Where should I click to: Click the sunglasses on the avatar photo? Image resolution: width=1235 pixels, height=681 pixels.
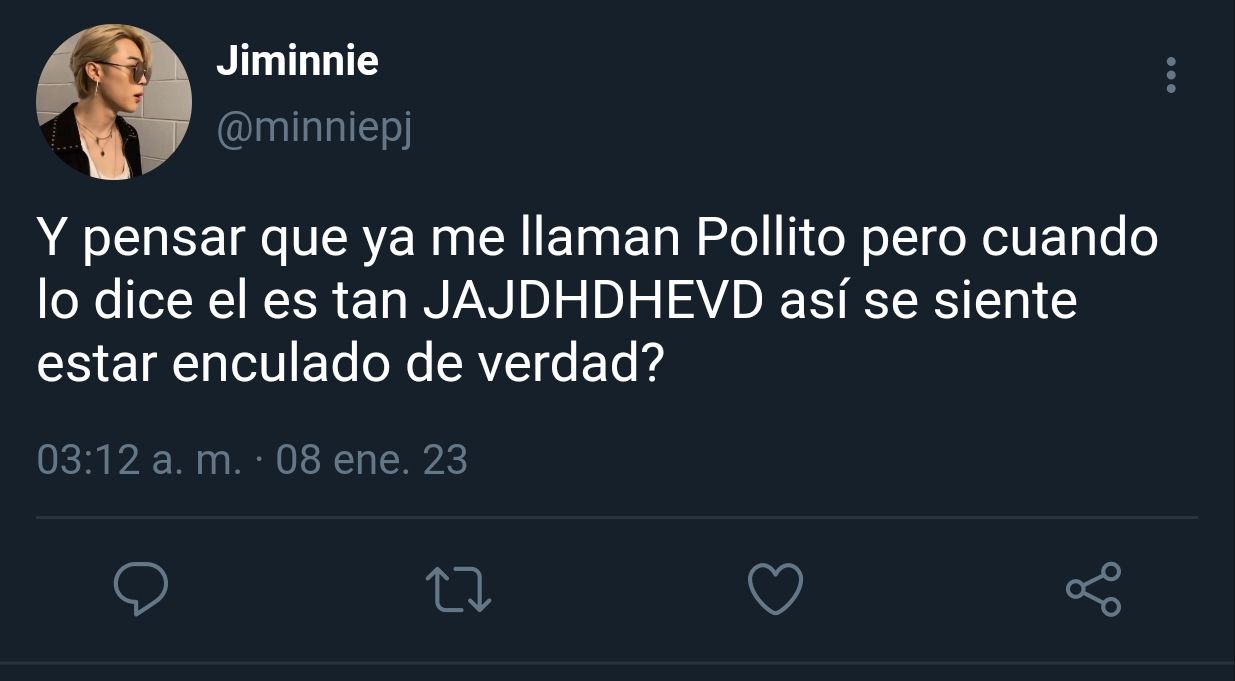(126, 71)
